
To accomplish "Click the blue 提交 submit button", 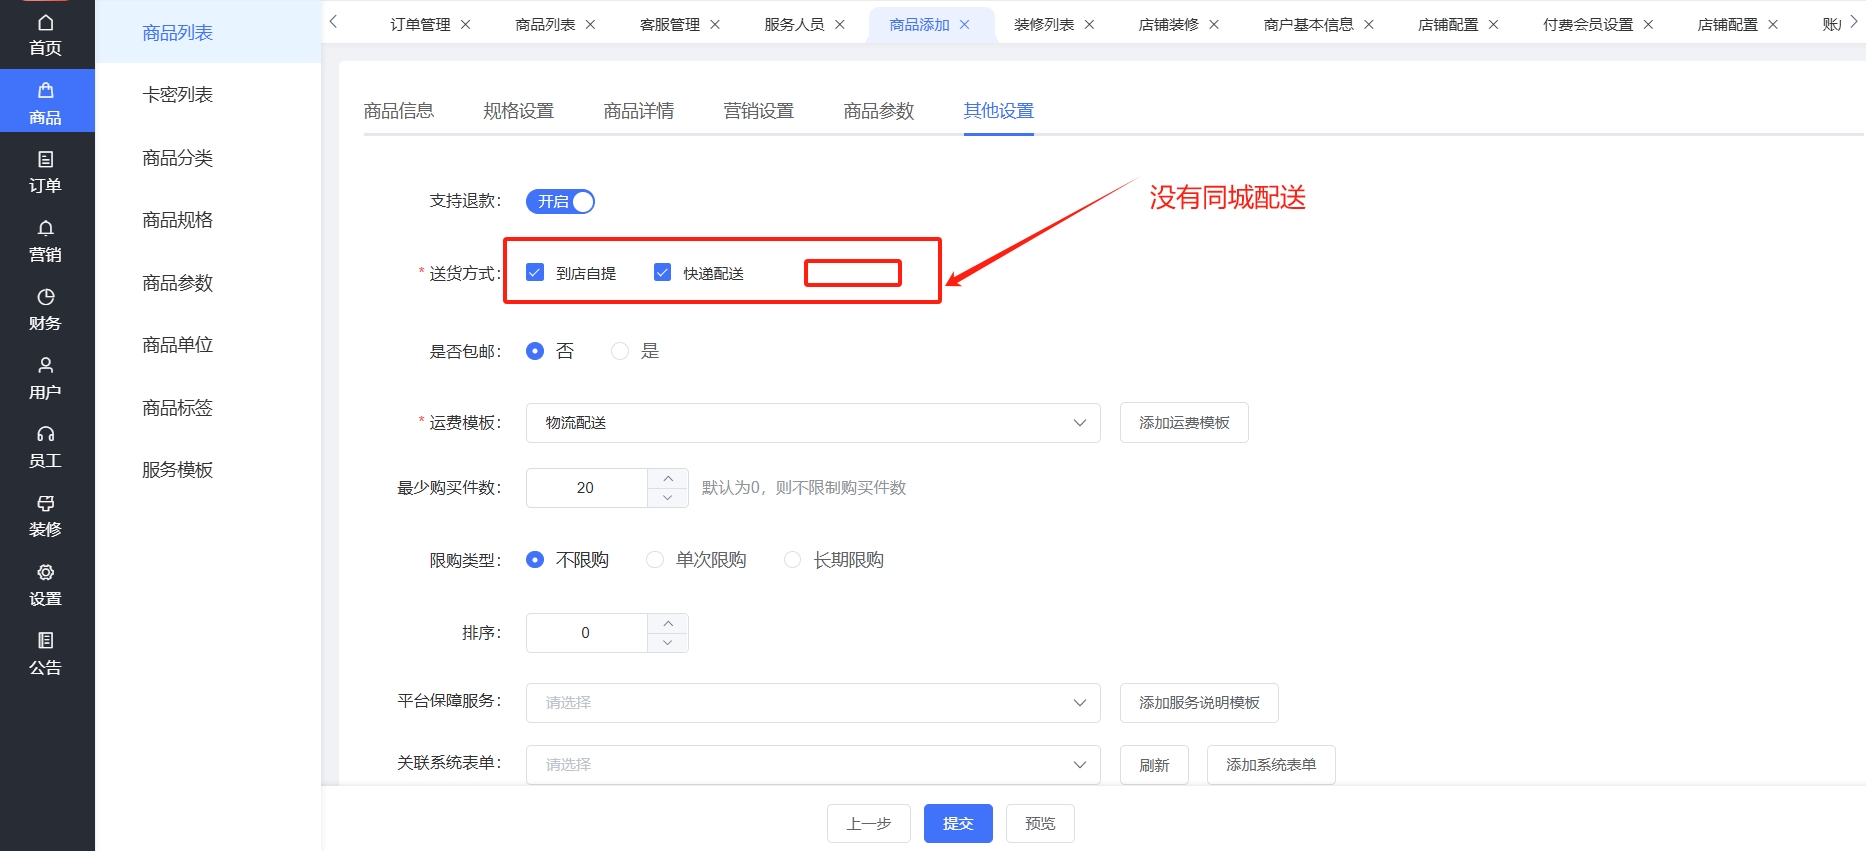I will (x=957, y=823).
